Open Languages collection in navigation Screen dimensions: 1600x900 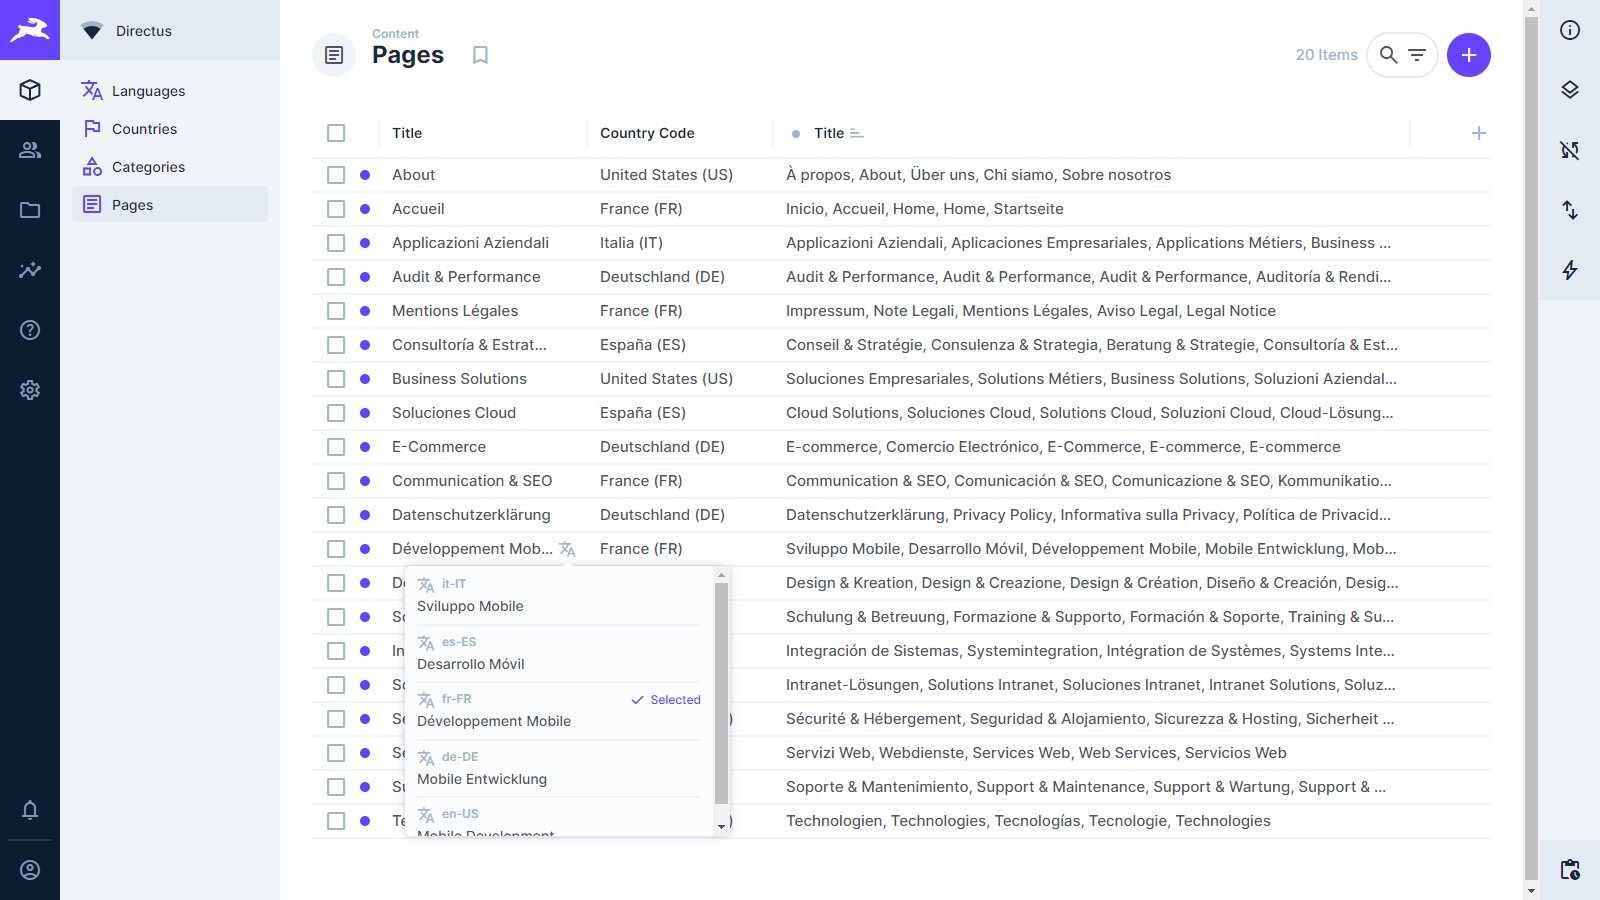coord(170,91)
